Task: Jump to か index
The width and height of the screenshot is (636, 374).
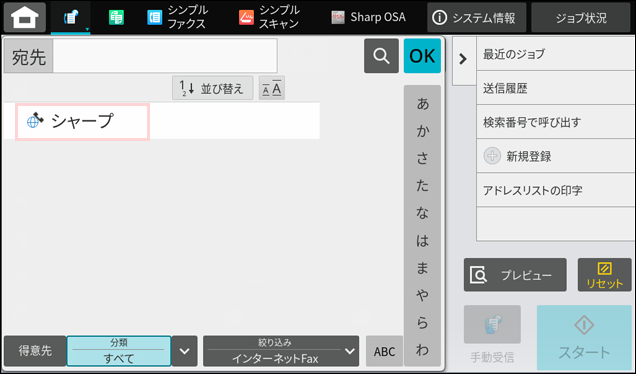Action: tap(422, 131)
